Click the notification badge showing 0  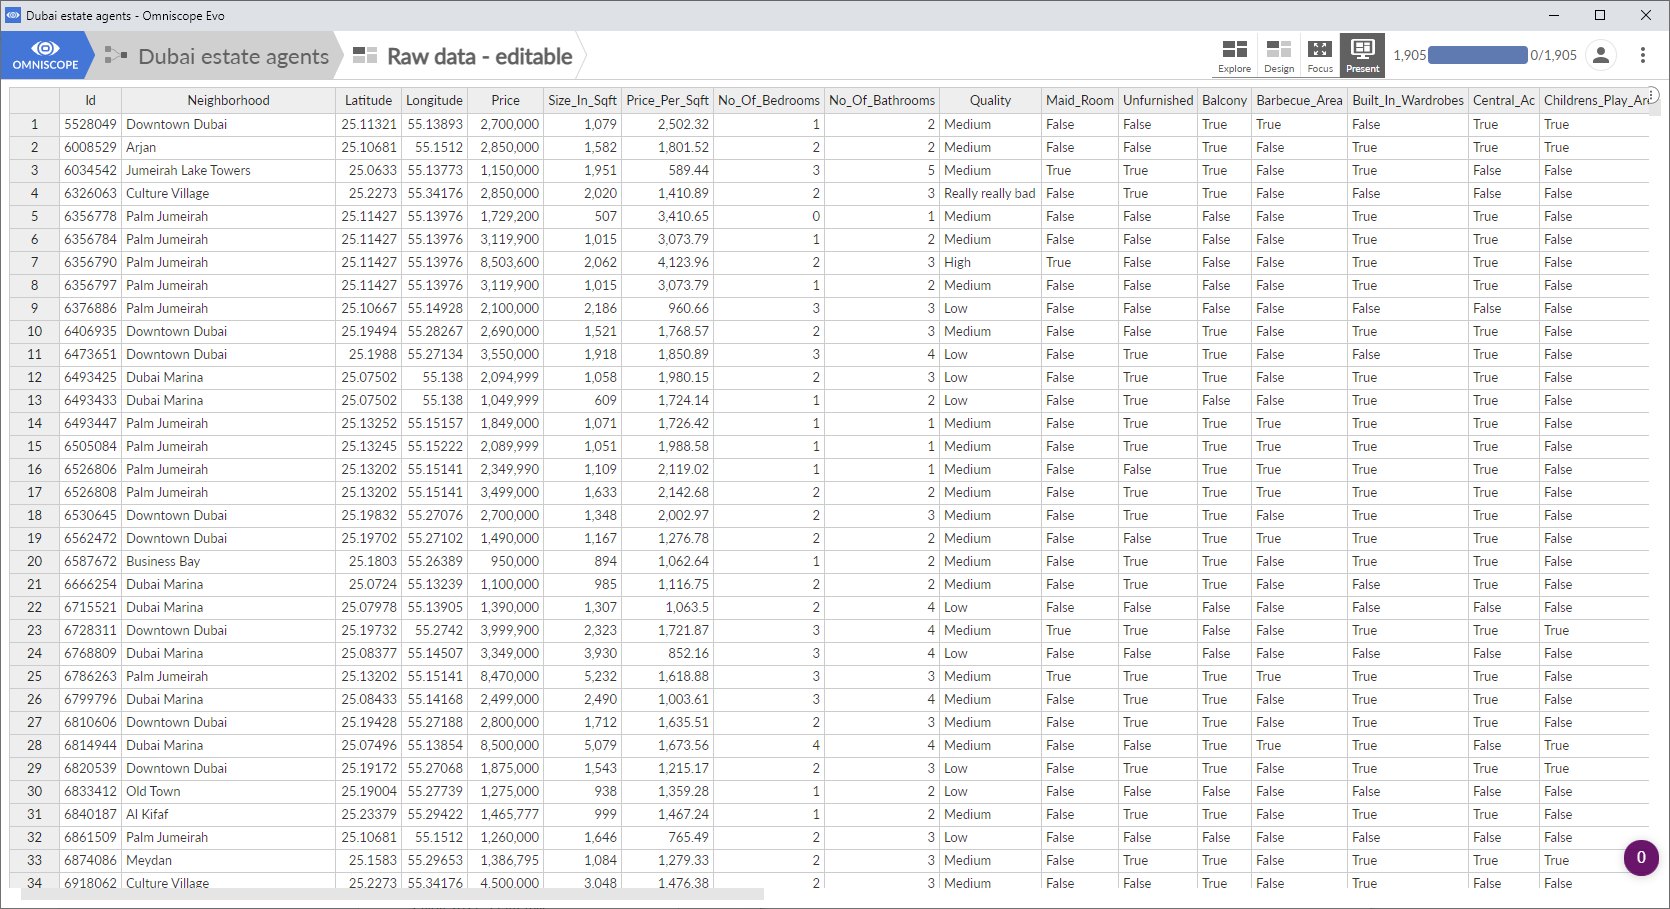[1641, 858]
